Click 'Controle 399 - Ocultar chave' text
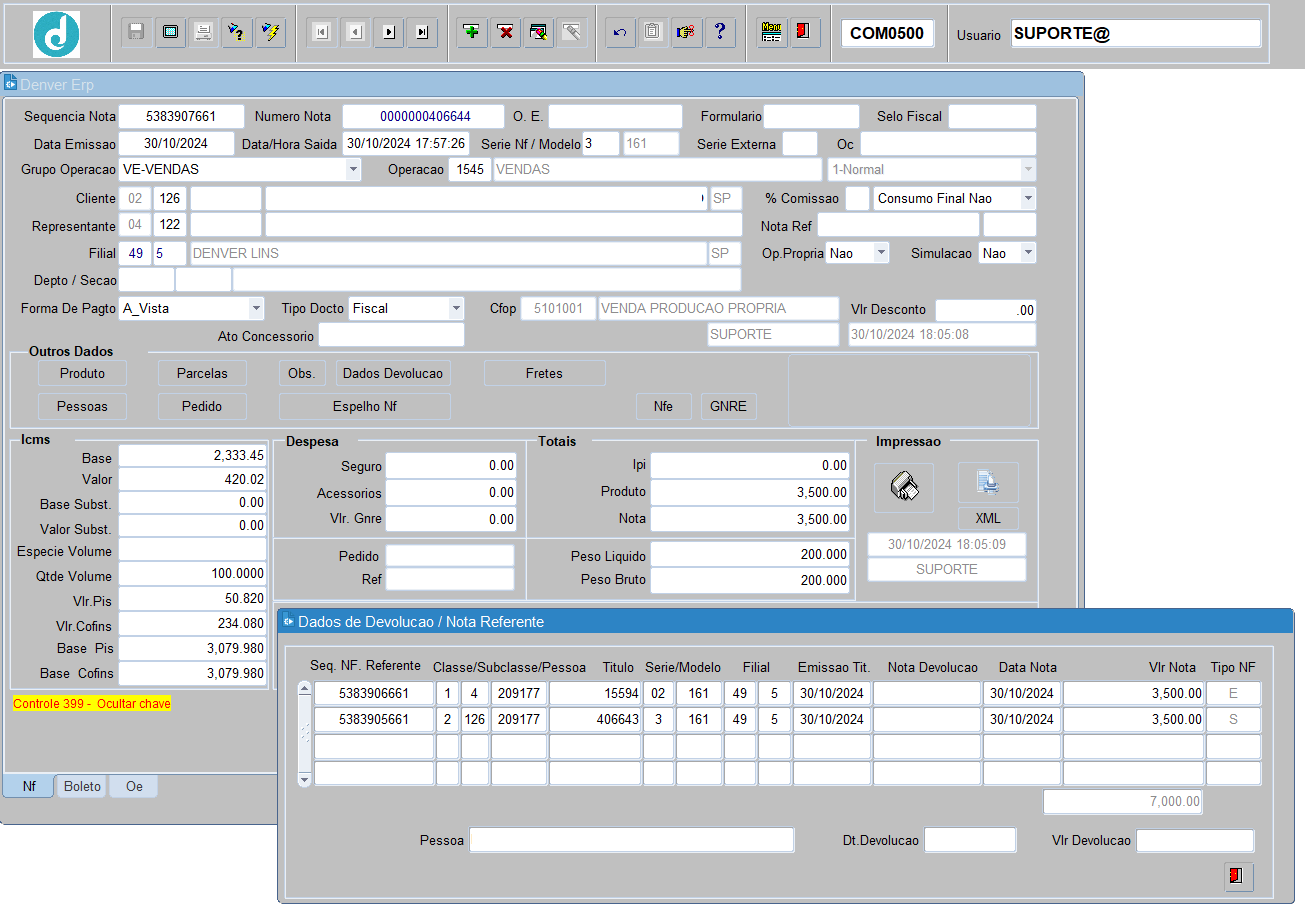 [92, 704]
